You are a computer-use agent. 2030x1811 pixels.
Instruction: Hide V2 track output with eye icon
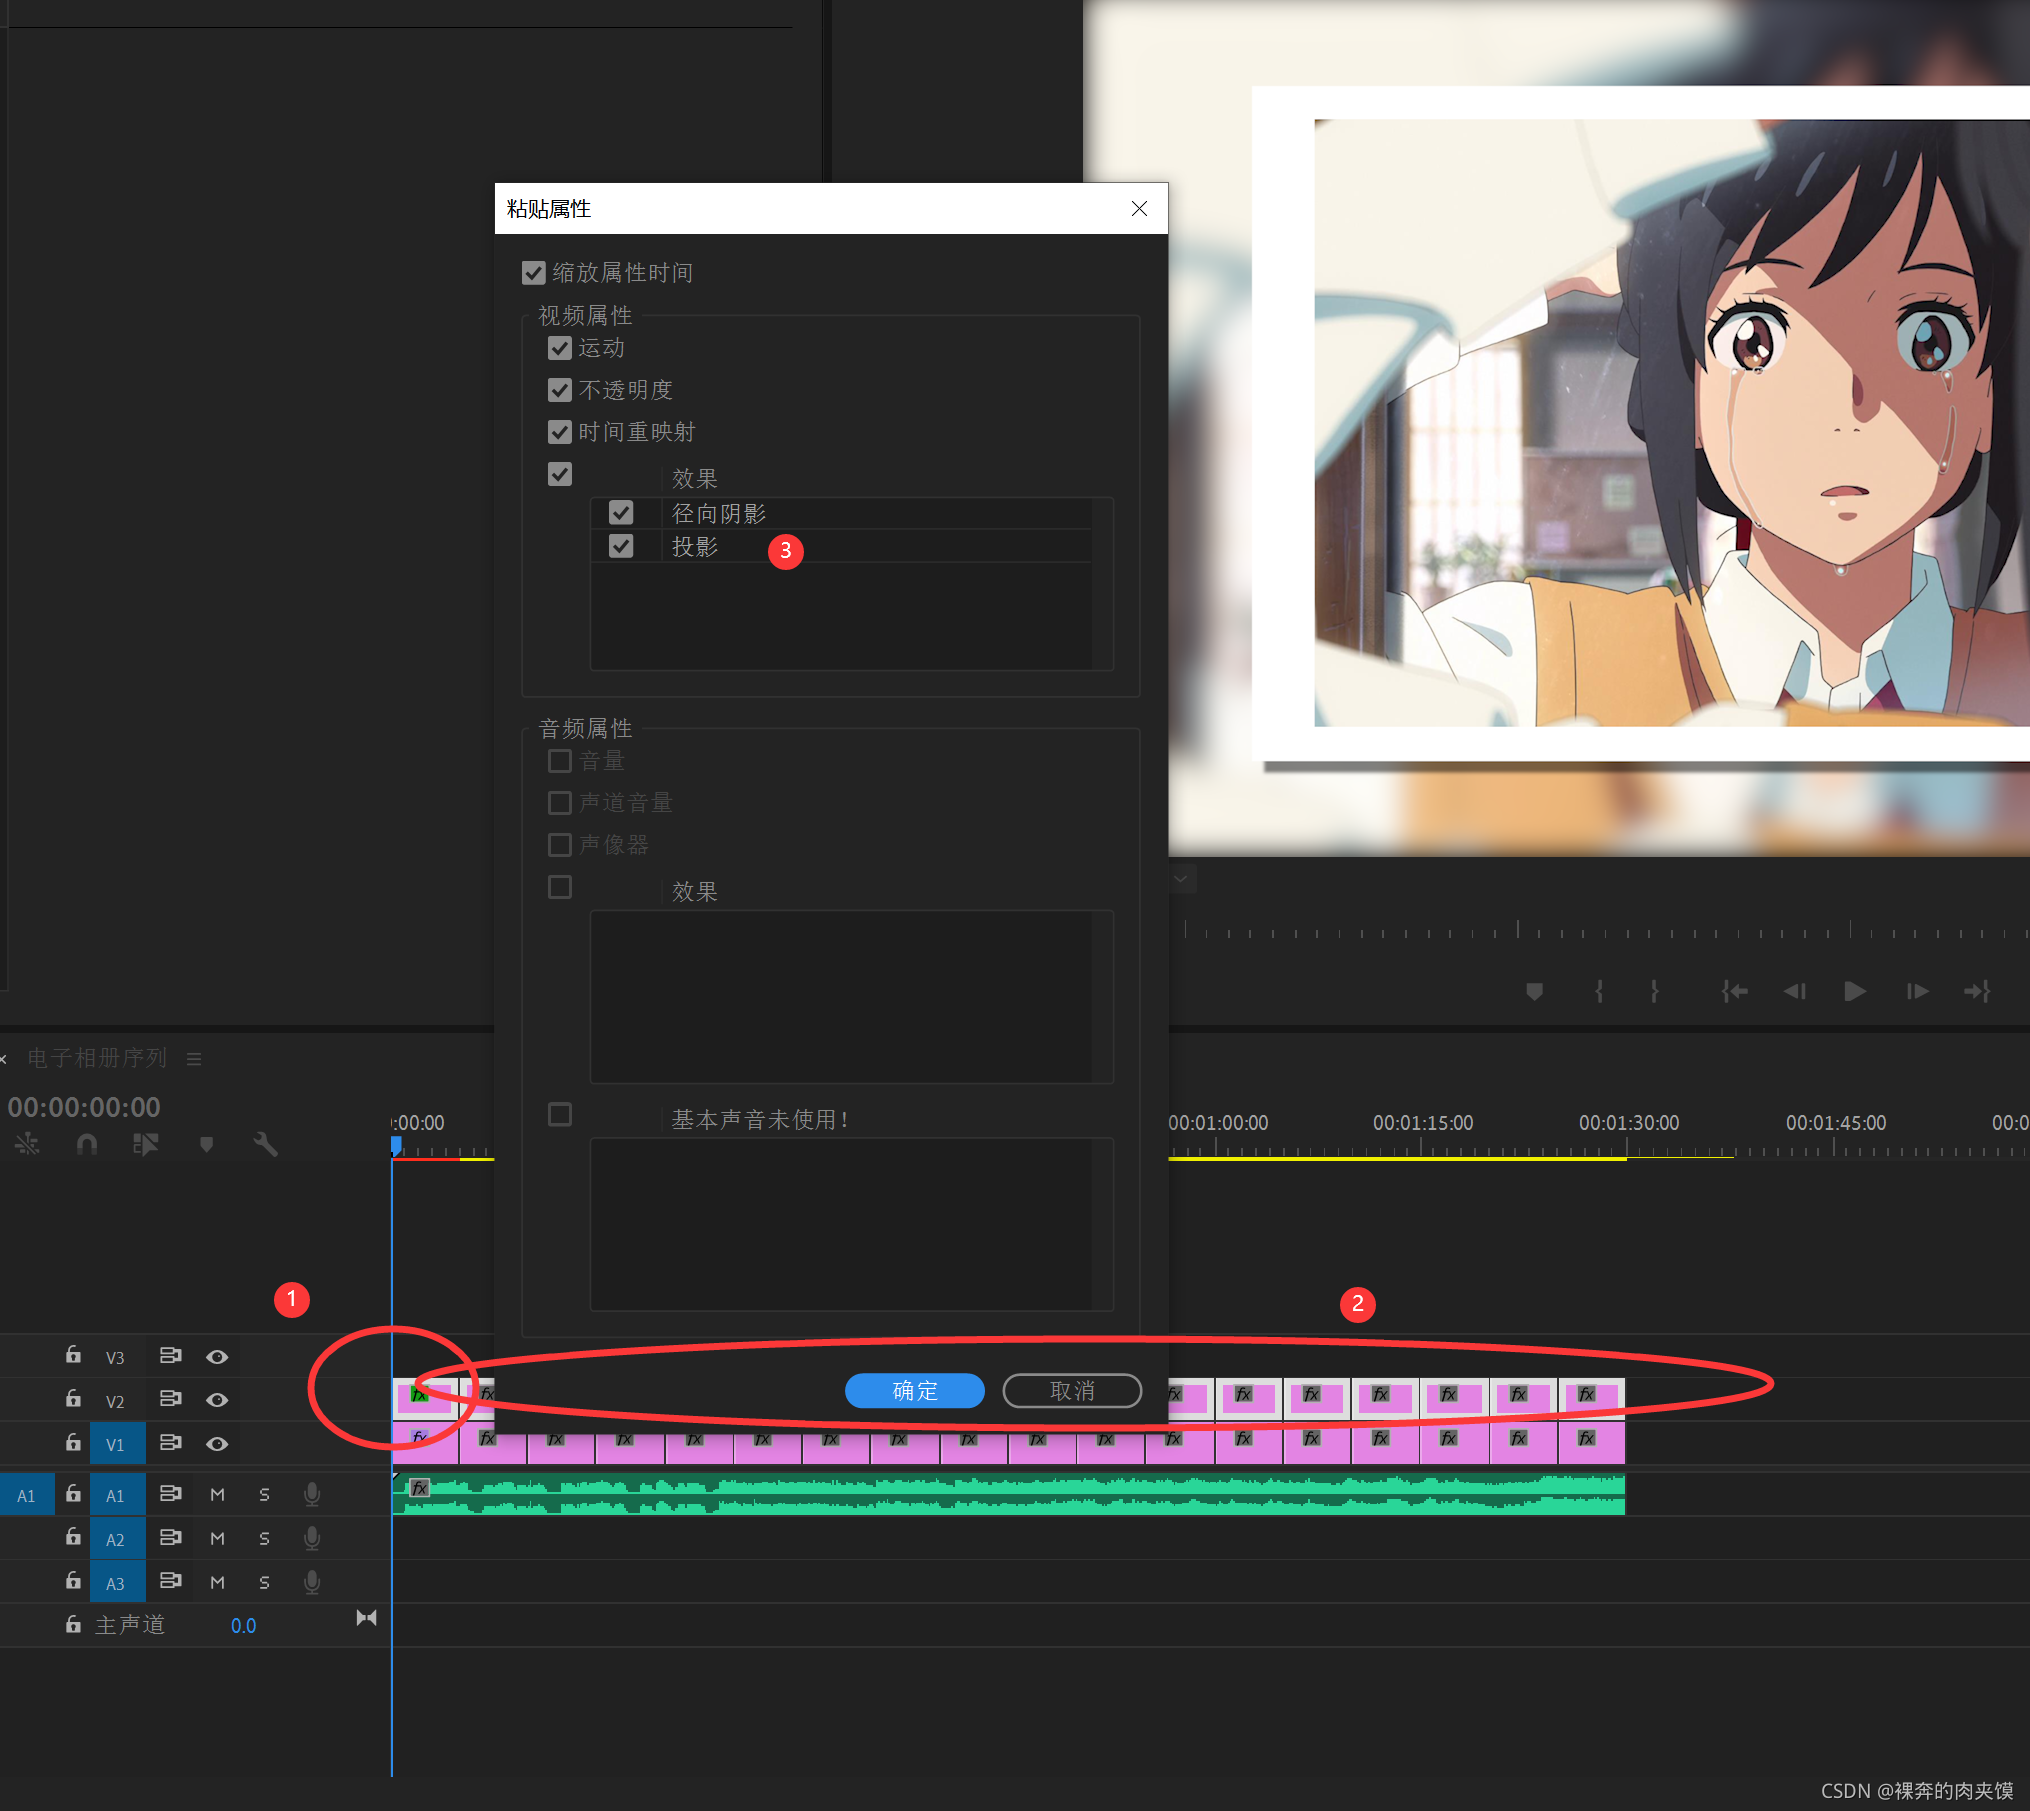[x=217, y=1400]
